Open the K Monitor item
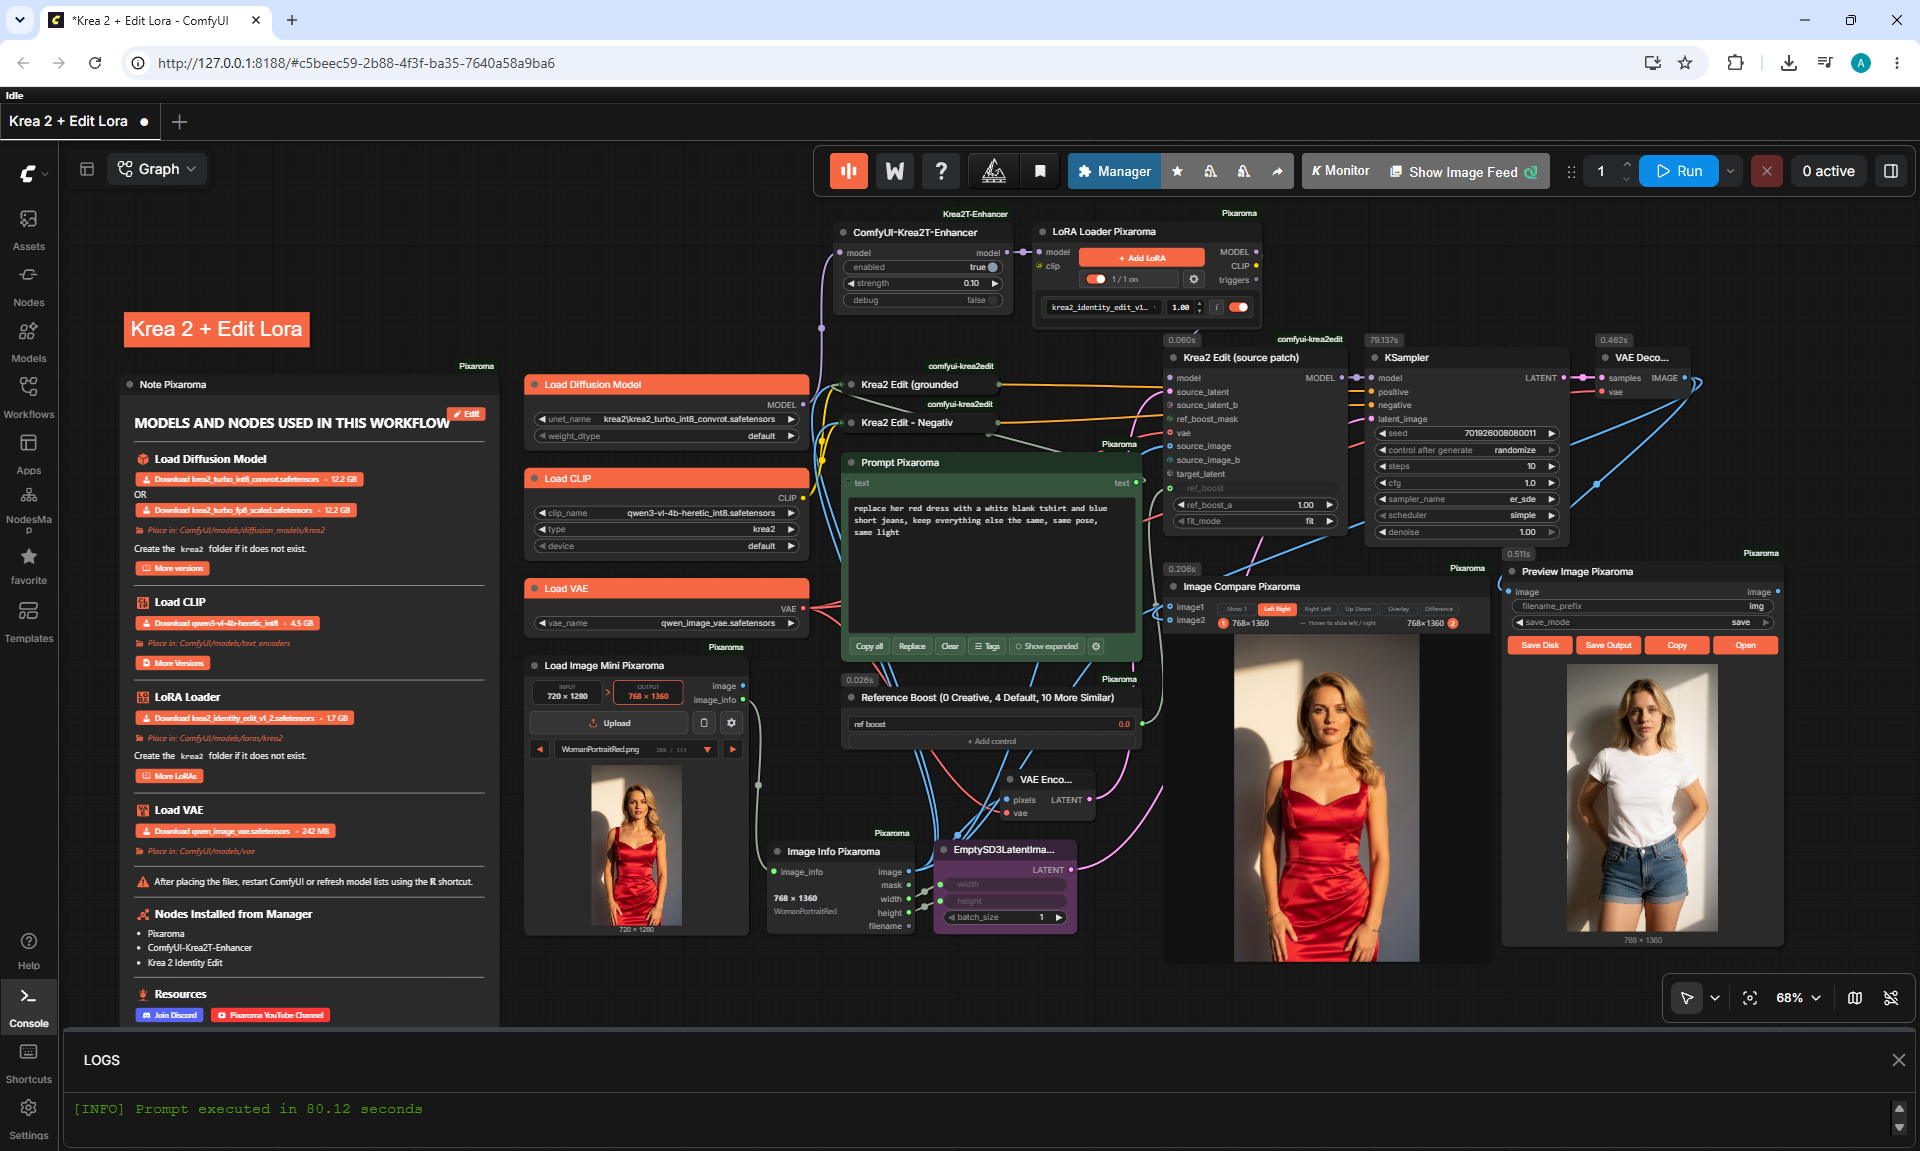The width and height of the screenshot is (1920, 1151). pyautogui.click(x=1340, y=171)
